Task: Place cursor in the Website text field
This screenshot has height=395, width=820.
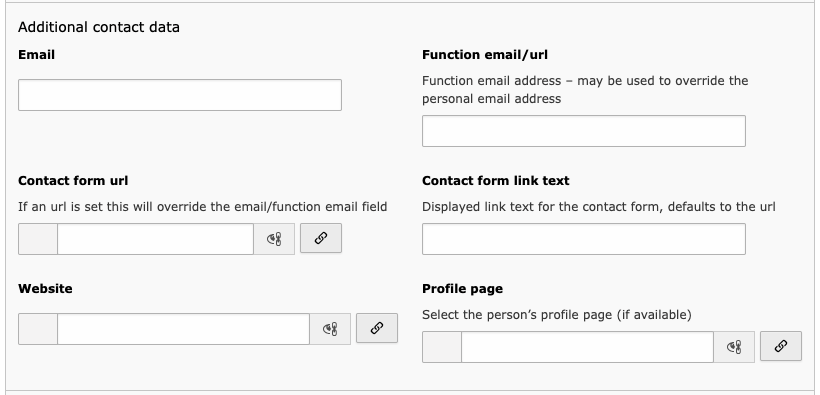Action: (x=184, y=329)
